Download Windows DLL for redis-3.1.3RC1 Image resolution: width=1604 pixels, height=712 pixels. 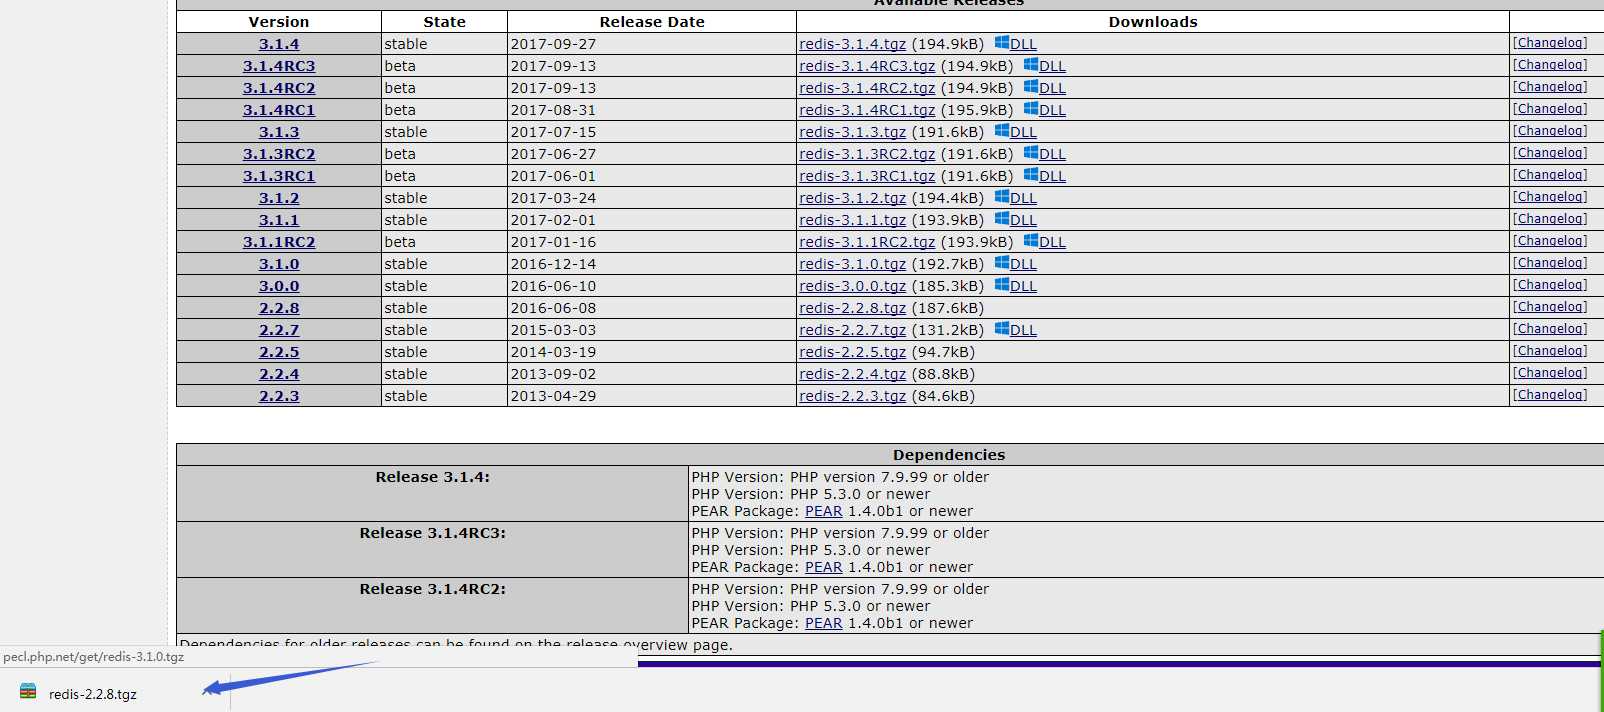1045,176
